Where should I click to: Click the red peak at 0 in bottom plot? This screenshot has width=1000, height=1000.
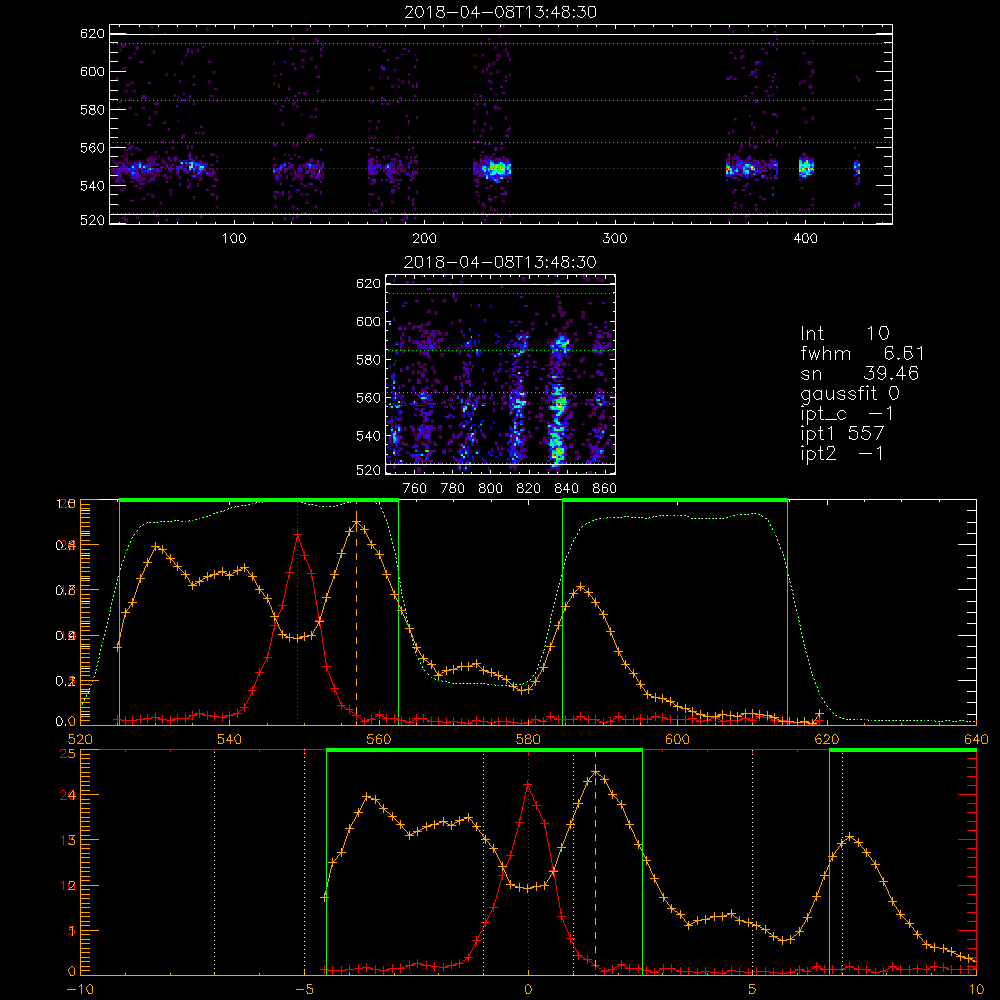point(528,784)
